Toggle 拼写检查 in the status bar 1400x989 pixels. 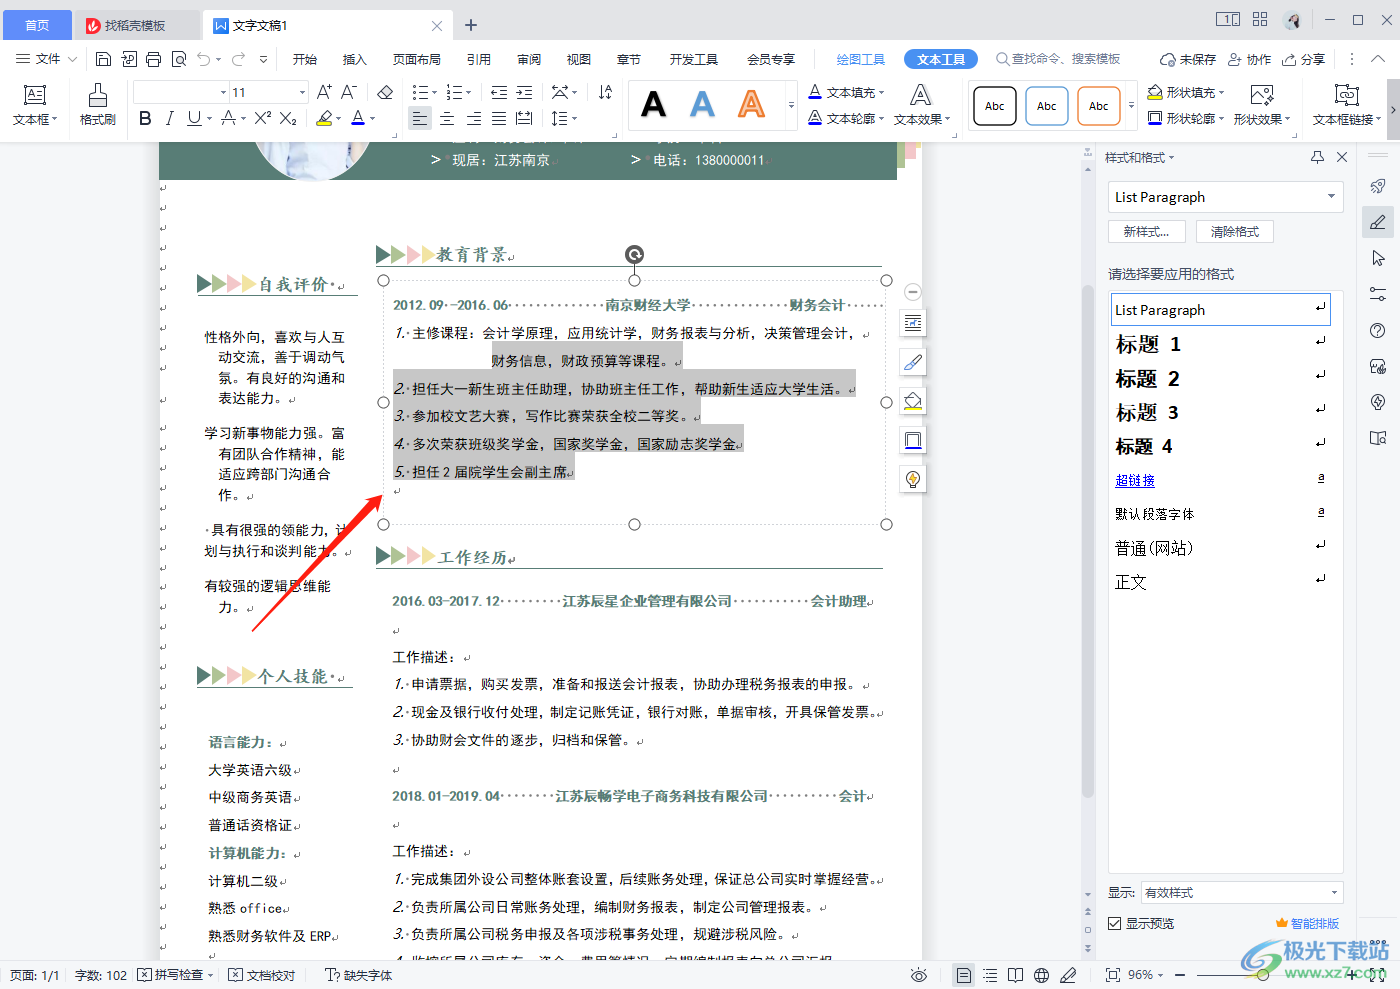[x=176, y=975]
